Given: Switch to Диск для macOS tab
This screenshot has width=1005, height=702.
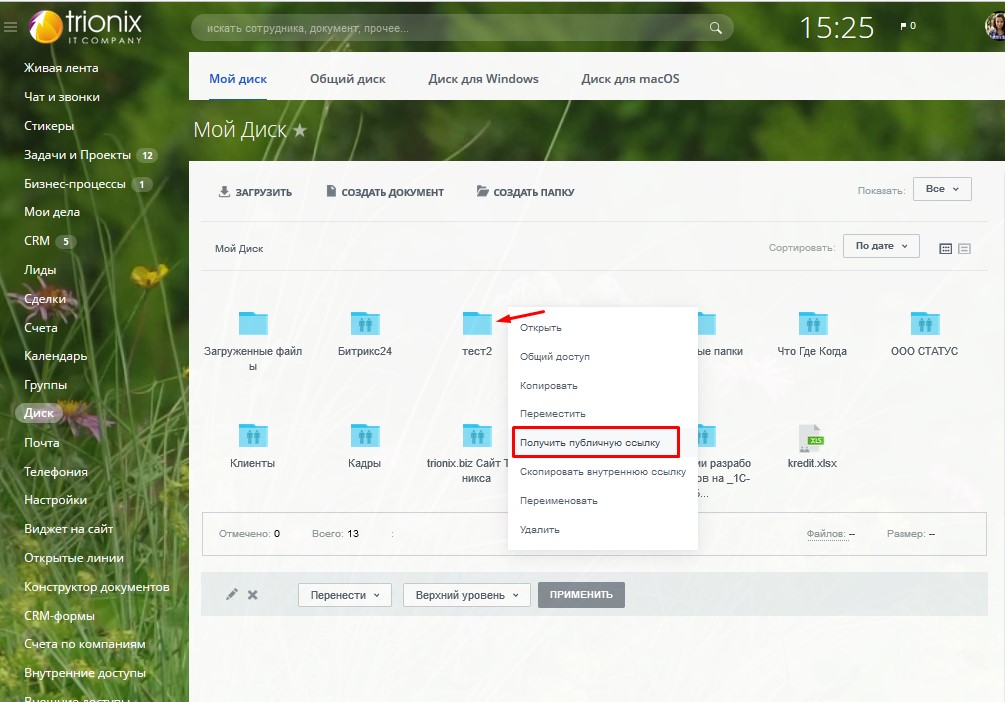Looking at the screenshot, I should point(630,79).
